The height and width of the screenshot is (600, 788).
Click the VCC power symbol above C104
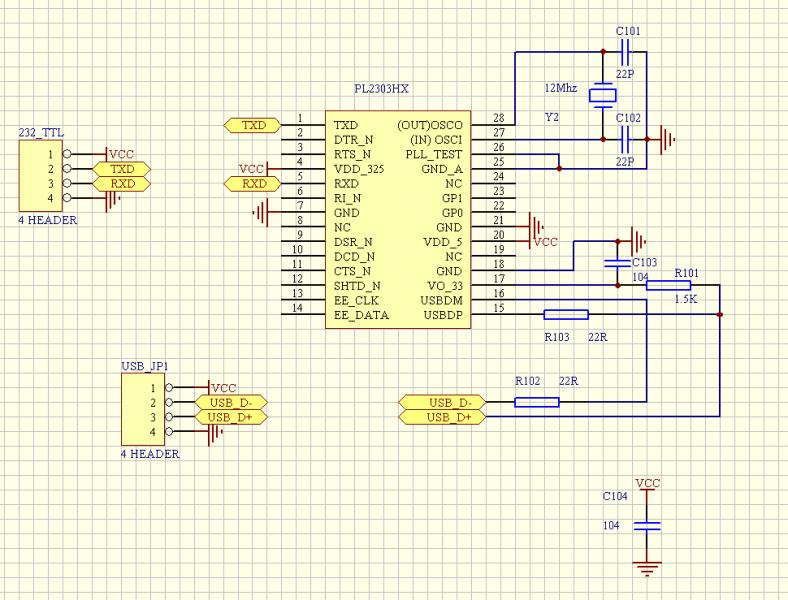tap(648, 485)
